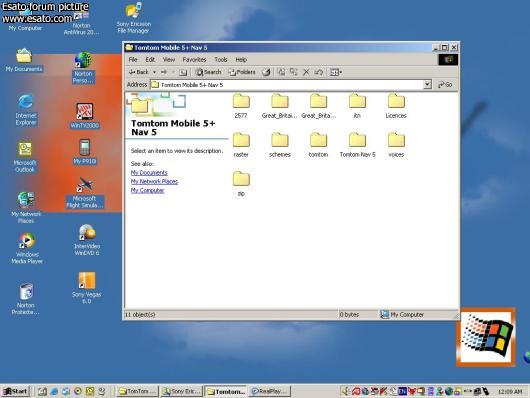The height and width of the screenshot is (398, 530).
Task: Select the InterVideo WinDVD 6 desktop icon
Action: point(87,240)
